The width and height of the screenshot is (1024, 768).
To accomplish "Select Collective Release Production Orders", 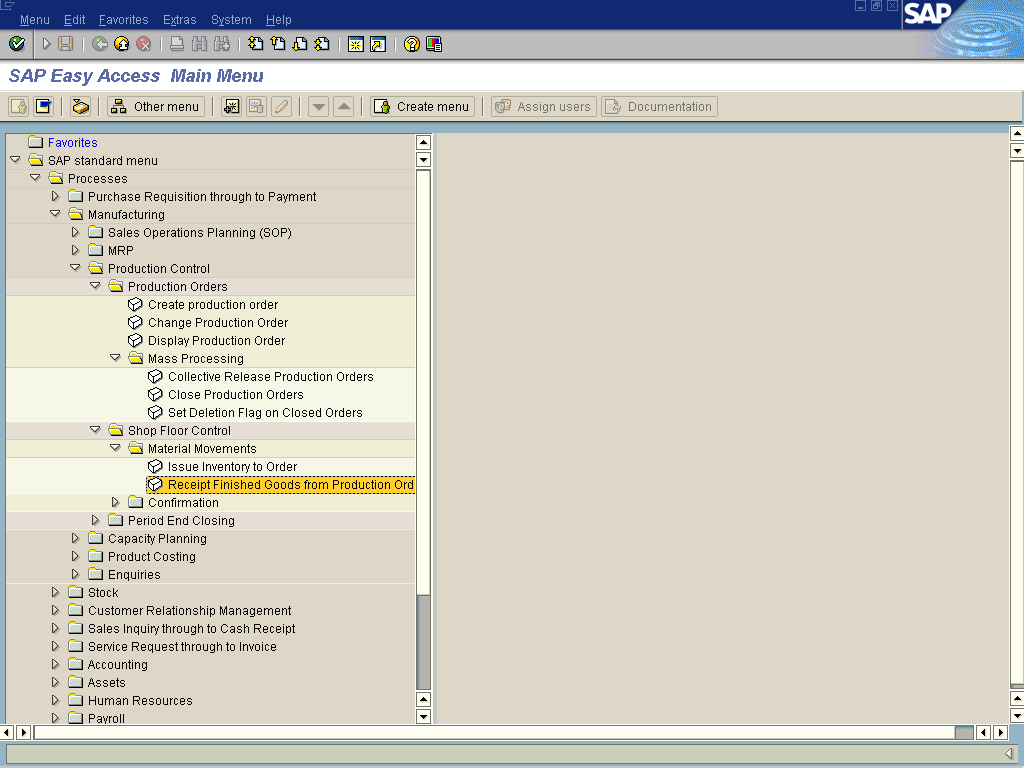I will 270,376.
